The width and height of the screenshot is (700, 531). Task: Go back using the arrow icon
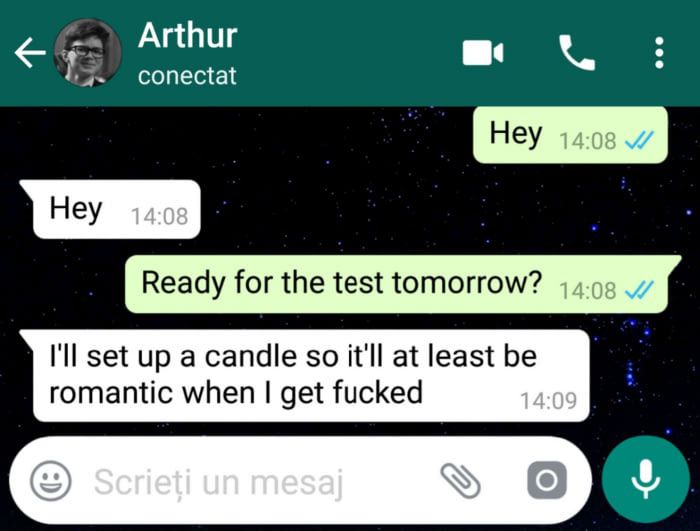tap(30, 53)
